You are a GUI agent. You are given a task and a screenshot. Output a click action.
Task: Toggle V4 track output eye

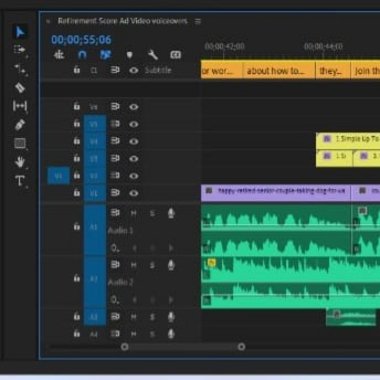pos(134,141)
